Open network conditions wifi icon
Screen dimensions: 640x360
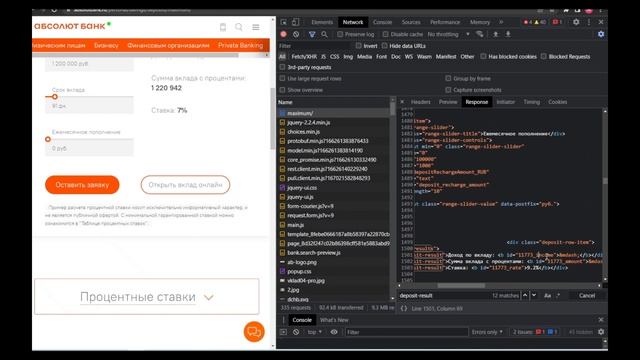coord(480,34)
